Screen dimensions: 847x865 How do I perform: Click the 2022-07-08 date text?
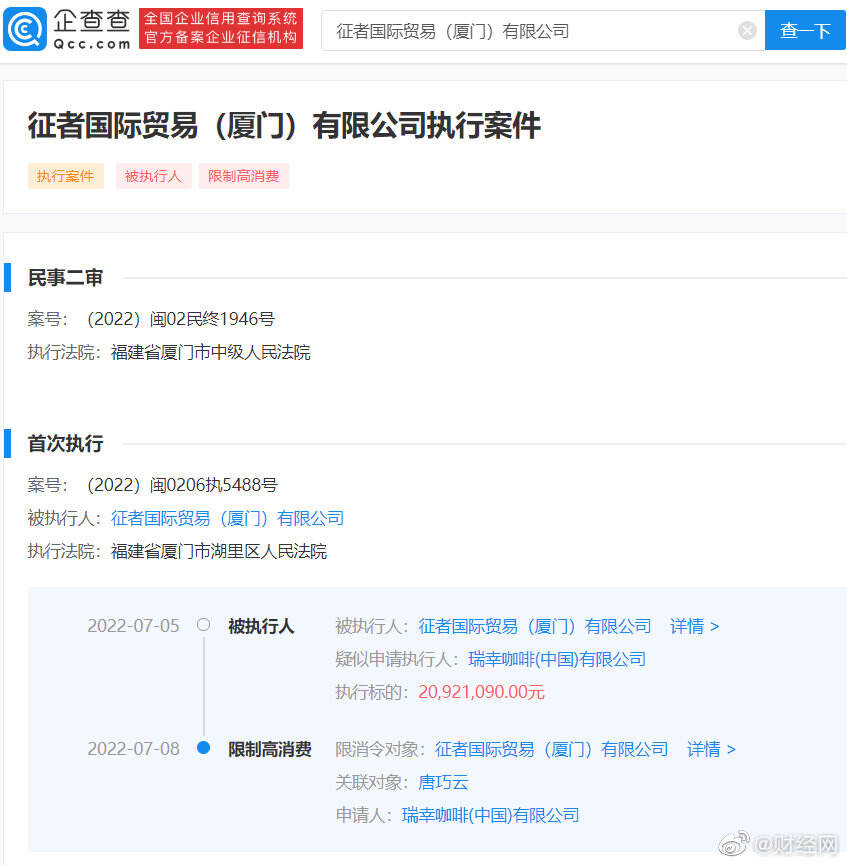[x=134, y=749]
